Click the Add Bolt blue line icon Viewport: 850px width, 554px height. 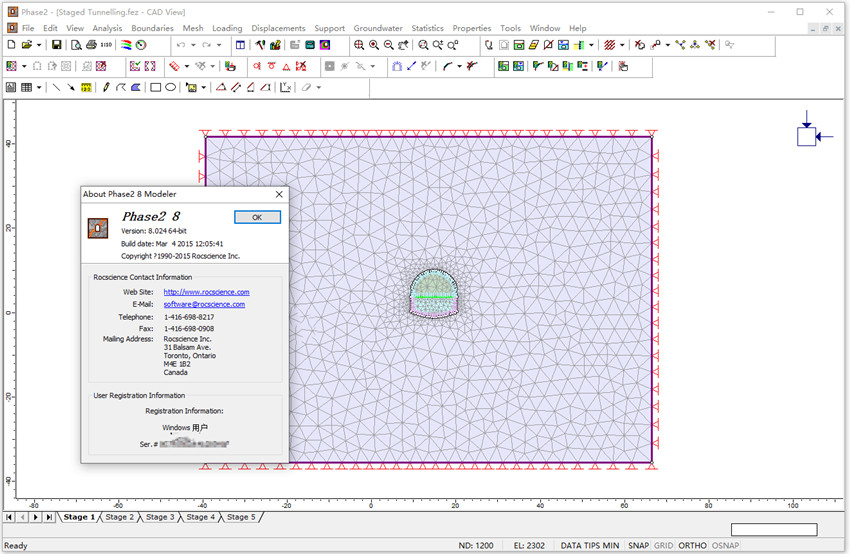tap(411, 66)
